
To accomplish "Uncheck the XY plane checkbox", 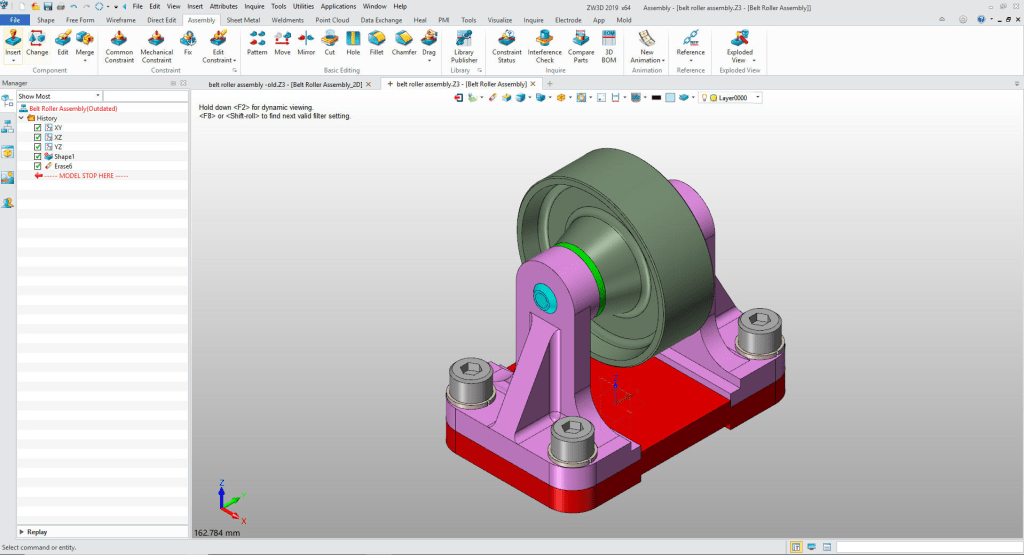I will [x=37, y=128].
